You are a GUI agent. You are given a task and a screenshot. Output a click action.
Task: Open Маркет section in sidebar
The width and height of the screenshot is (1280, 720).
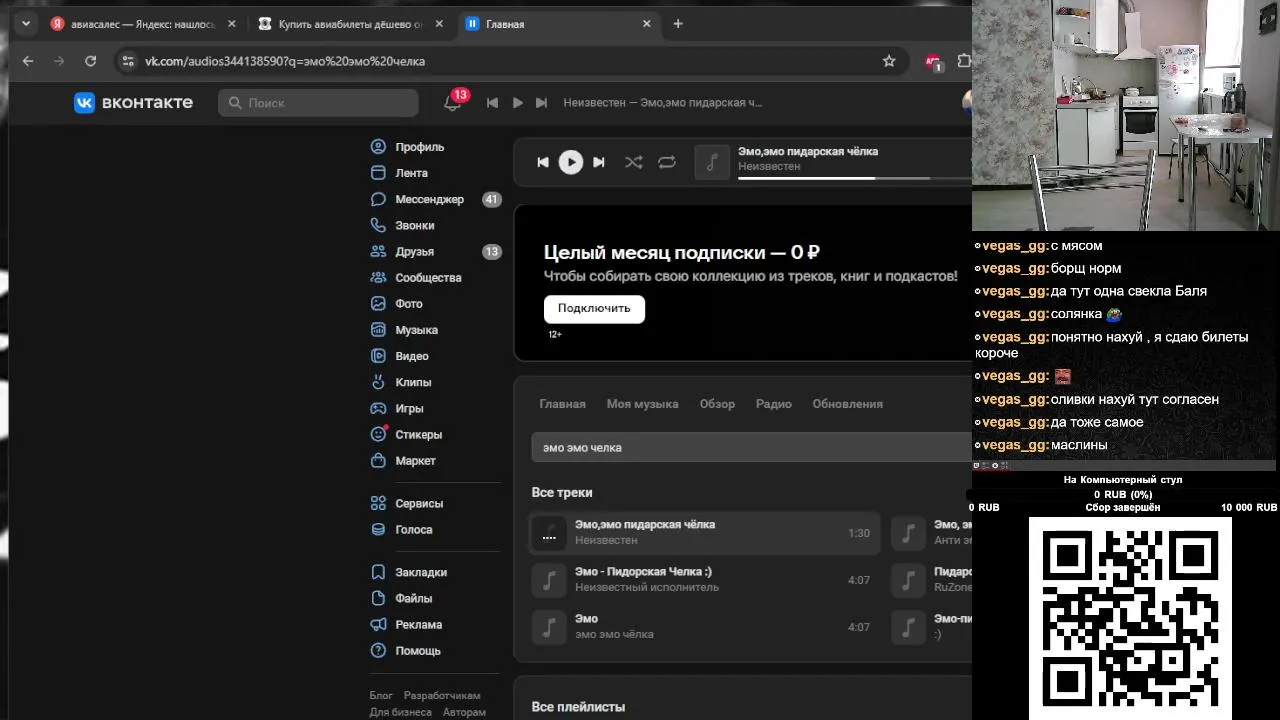point(414,461)
